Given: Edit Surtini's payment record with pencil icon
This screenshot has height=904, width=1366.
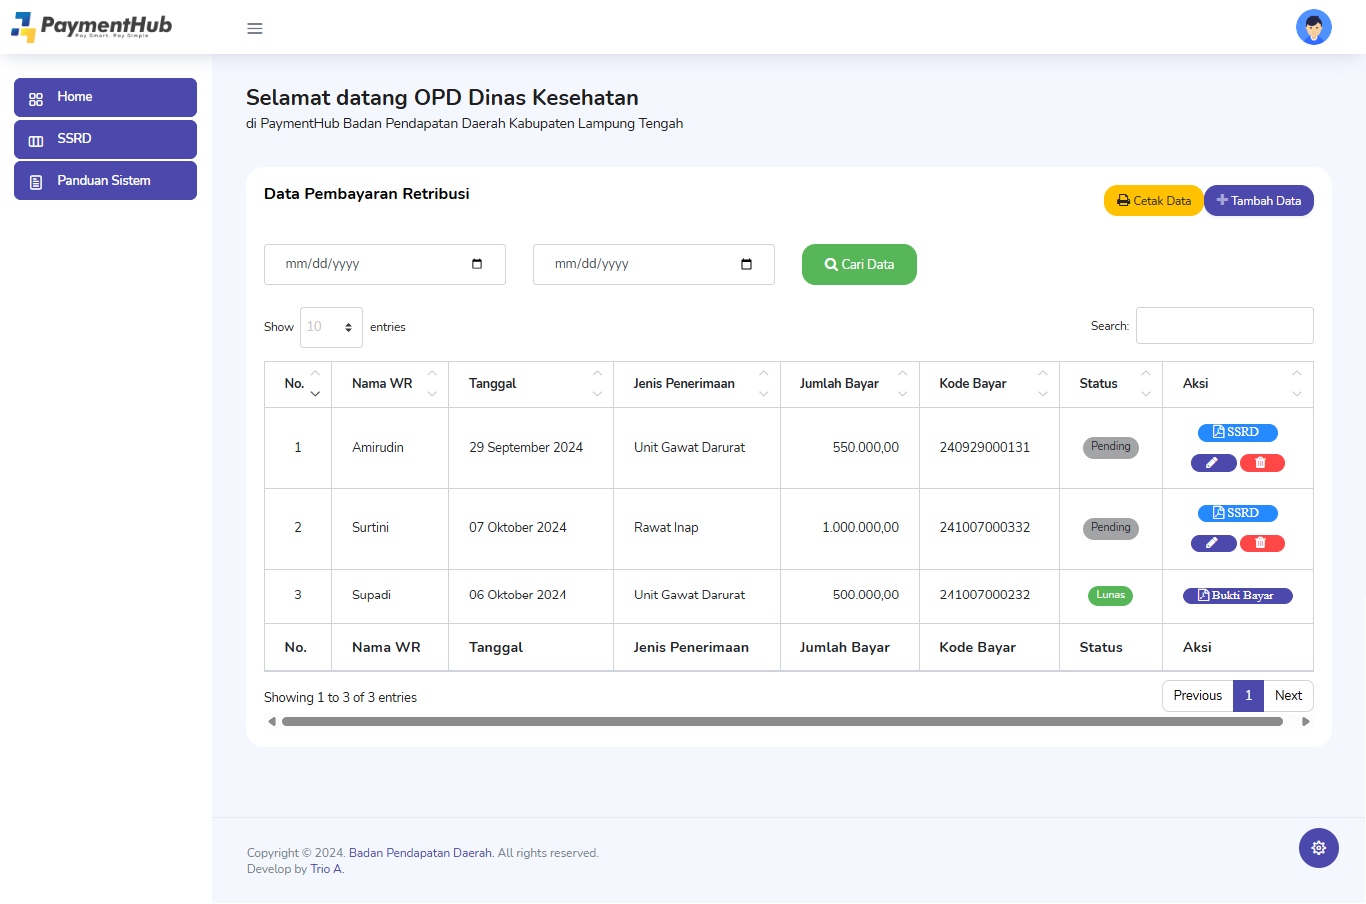Looking at the screenshot, I should pos(1213,544).
